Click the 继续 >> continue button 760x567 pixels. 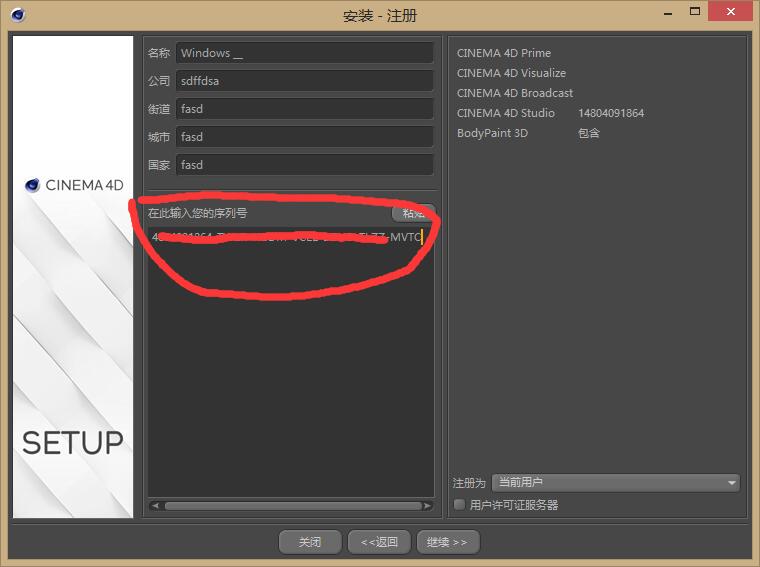coord(447,542)
